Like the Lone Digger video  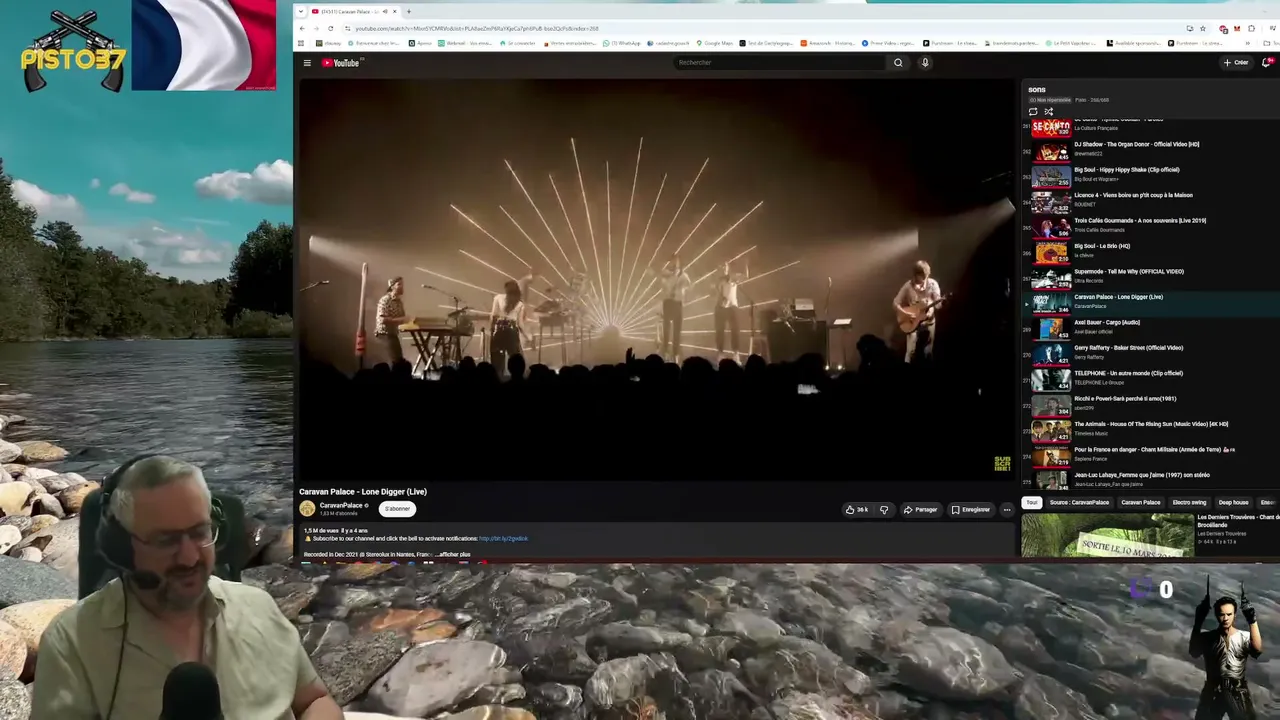point(857,510)
